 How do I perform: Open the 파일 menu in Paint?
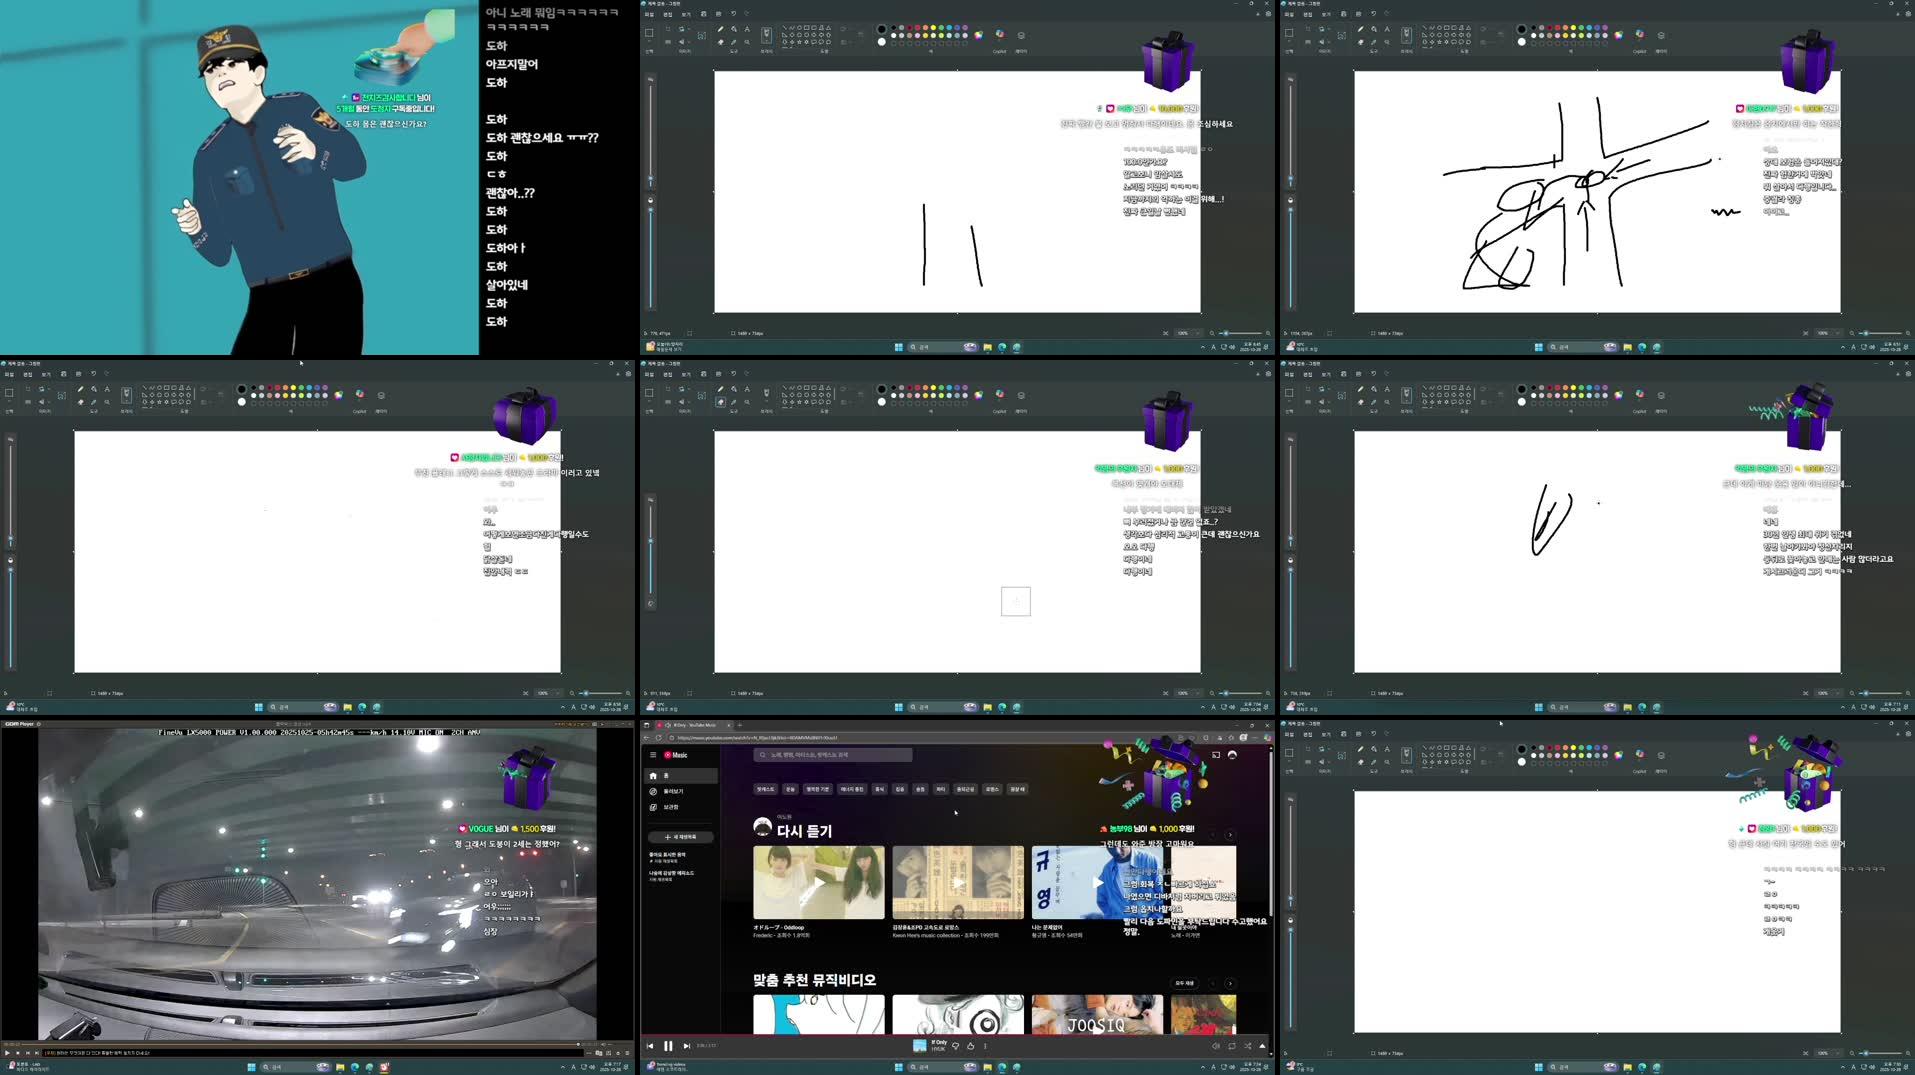pos(650,14)
